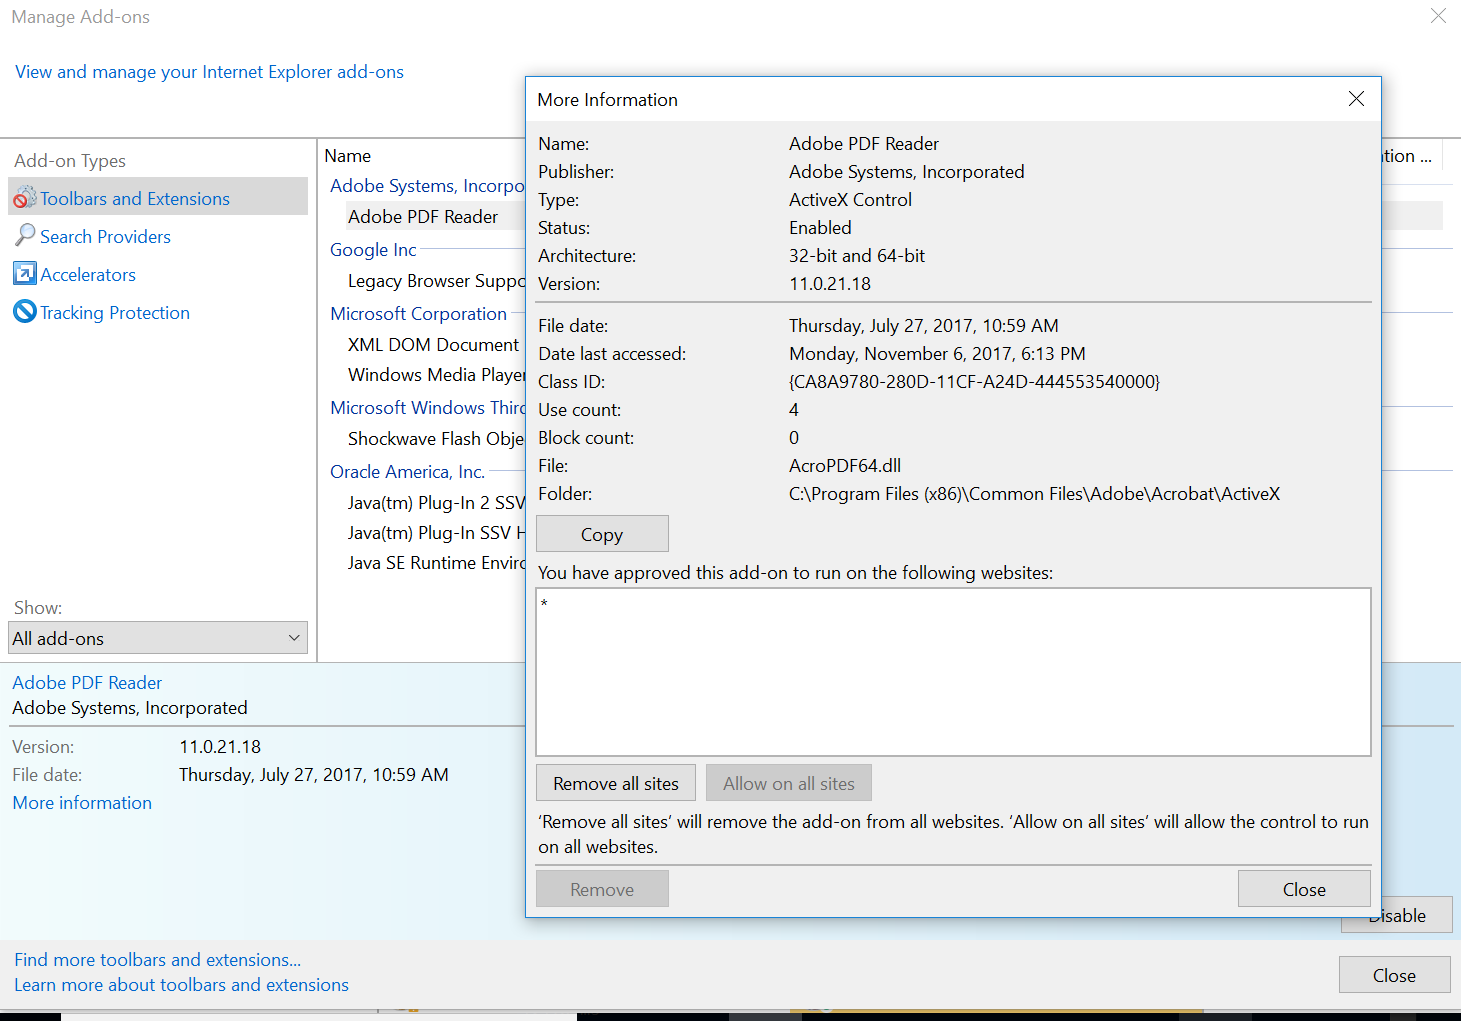Click the Use count value 4
Image resolution: width=1461 pixels, height=1021 pixels.
coord(794,410)
